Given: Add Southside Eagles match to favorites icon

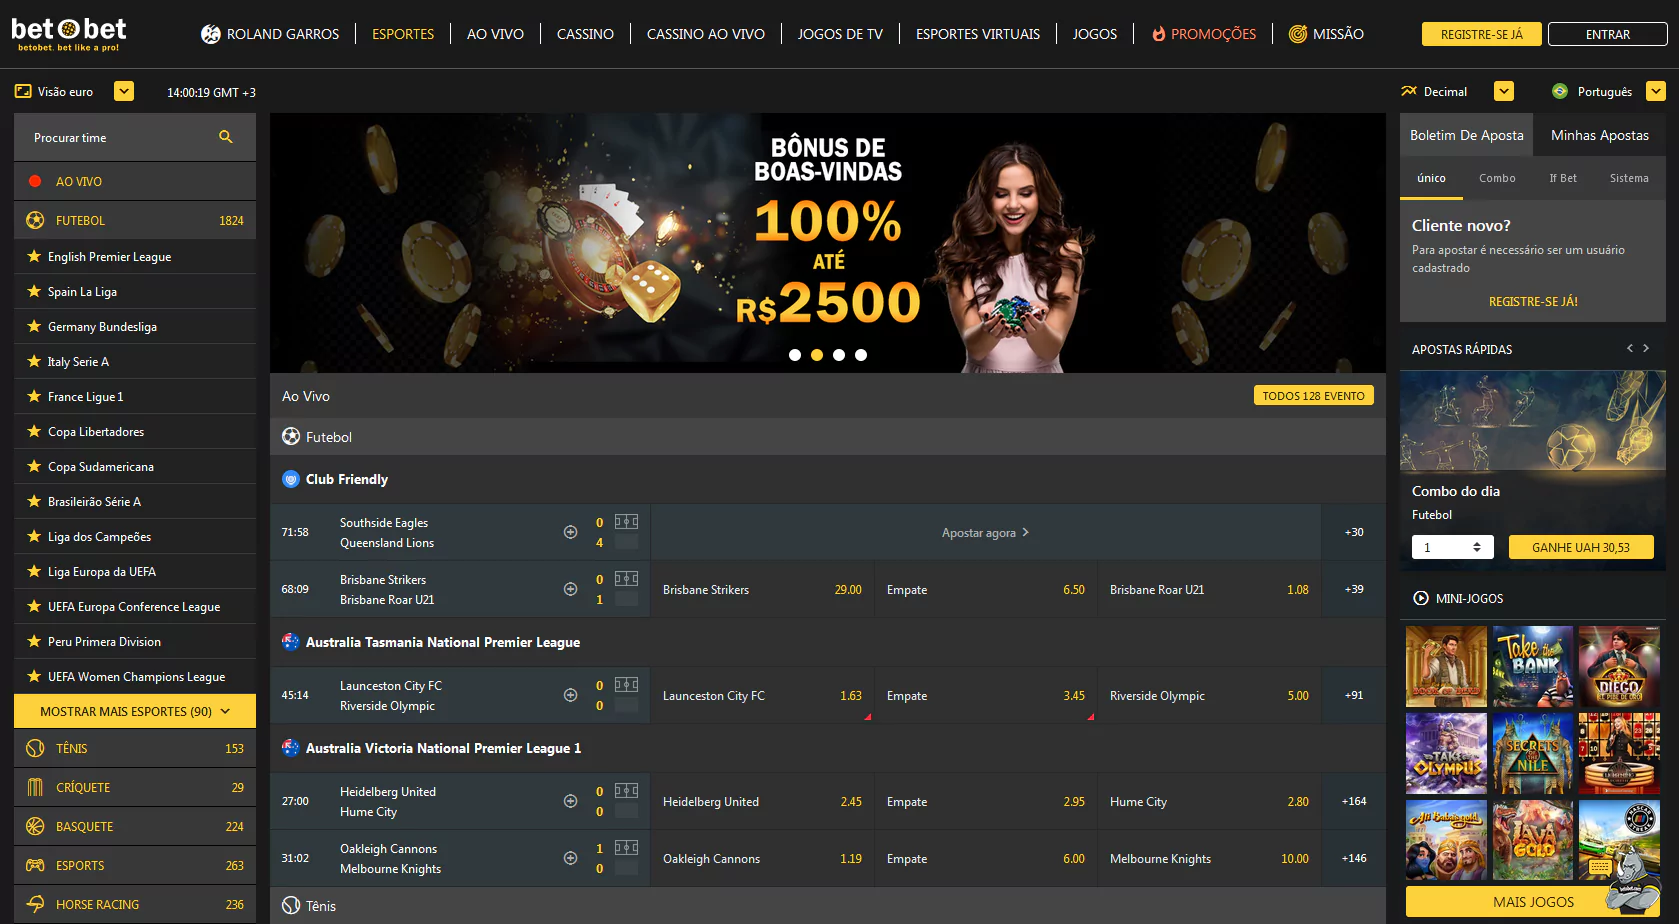Looking at the screenshot, I should point(570,532).
